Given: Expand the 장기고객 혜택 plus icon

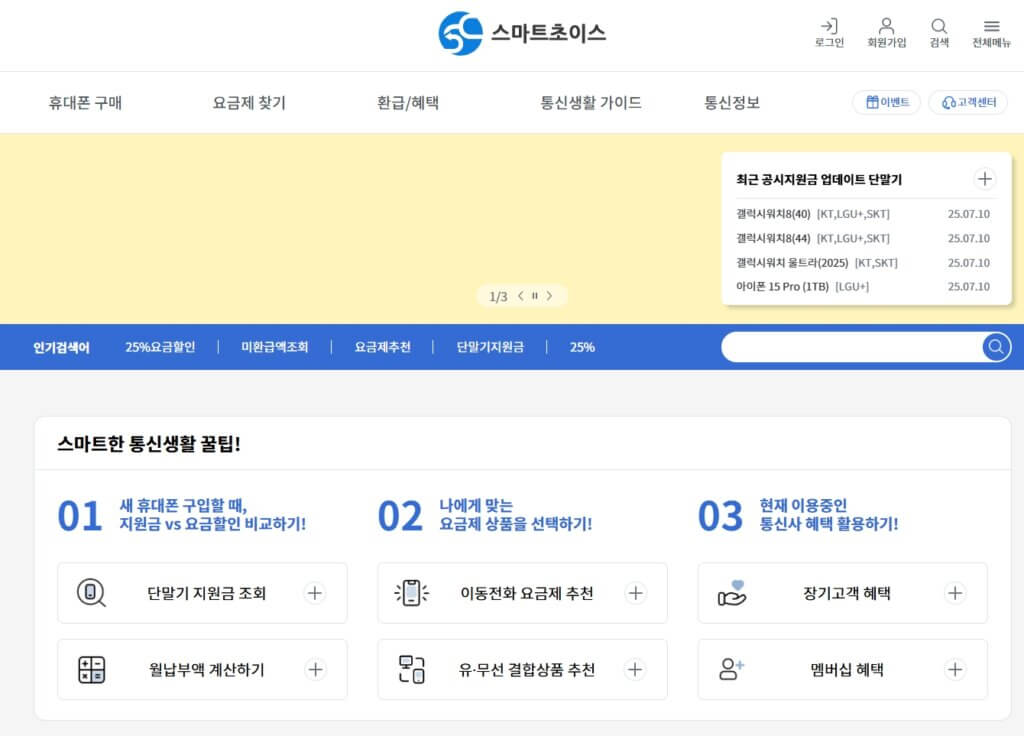Looking at the screenshot, I should pyautogui.click(x=955, y=593).
